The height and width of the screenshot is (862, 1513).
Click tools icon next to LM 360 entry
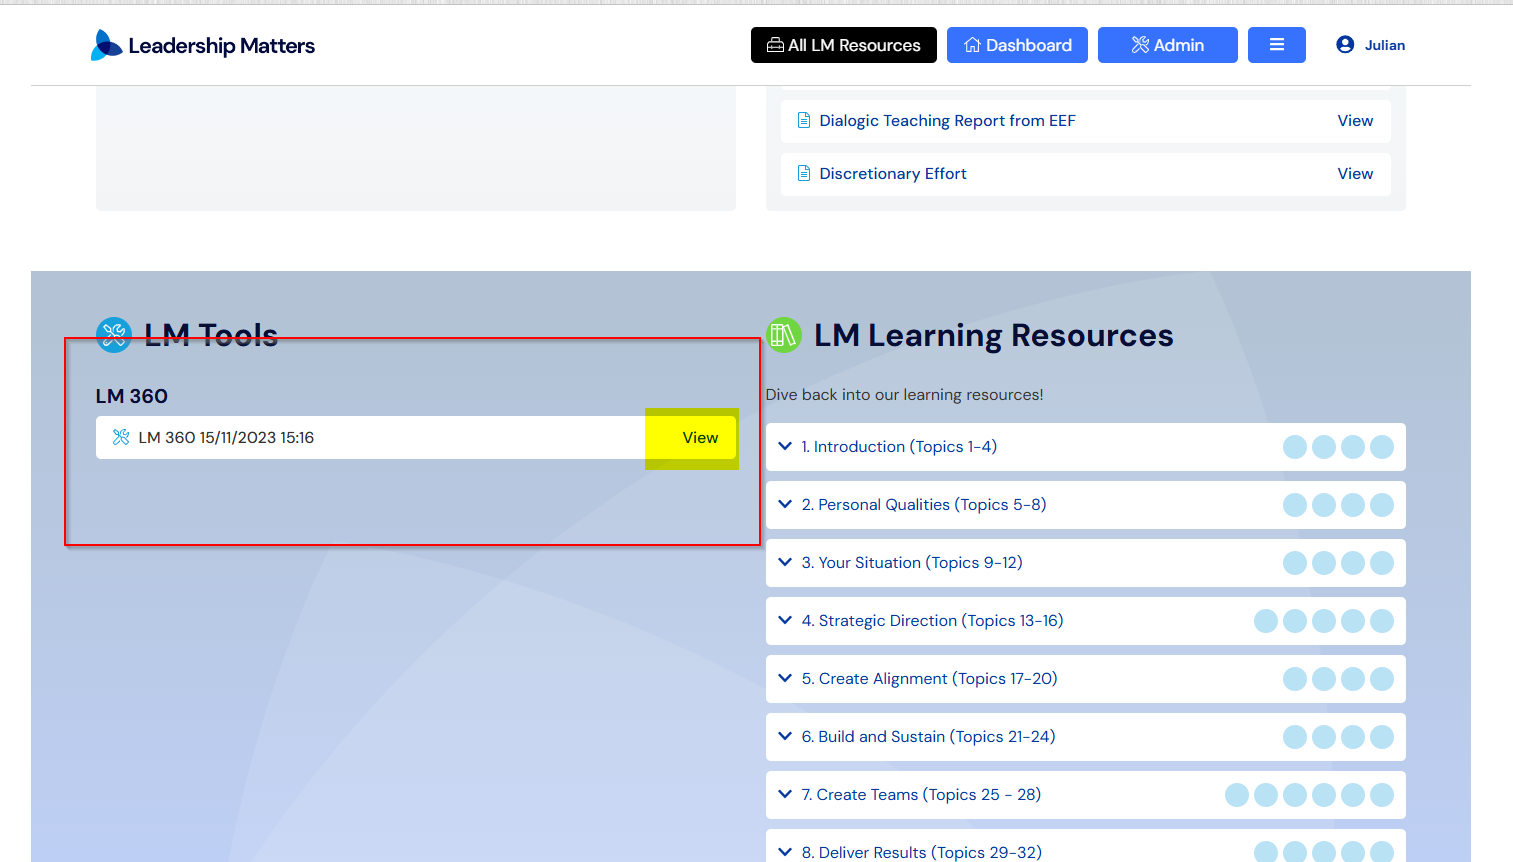pos(121,438)
